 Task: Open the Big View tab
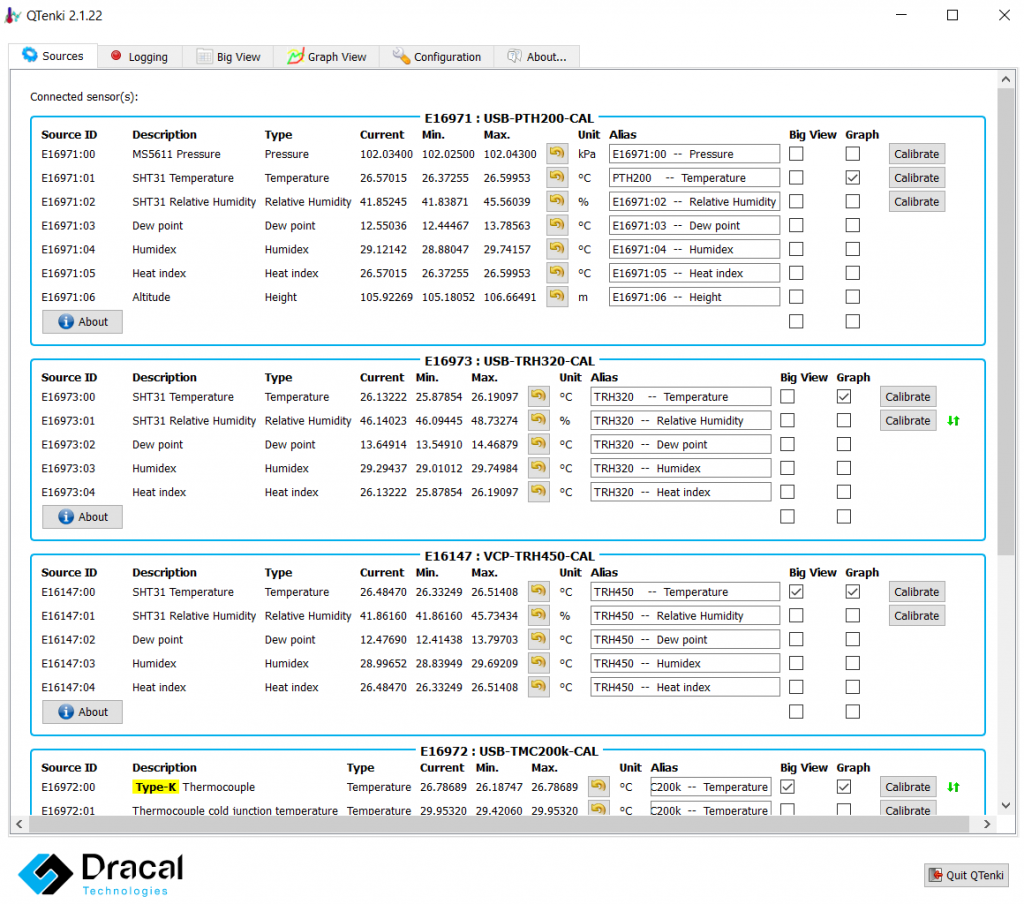click(228, 57)
